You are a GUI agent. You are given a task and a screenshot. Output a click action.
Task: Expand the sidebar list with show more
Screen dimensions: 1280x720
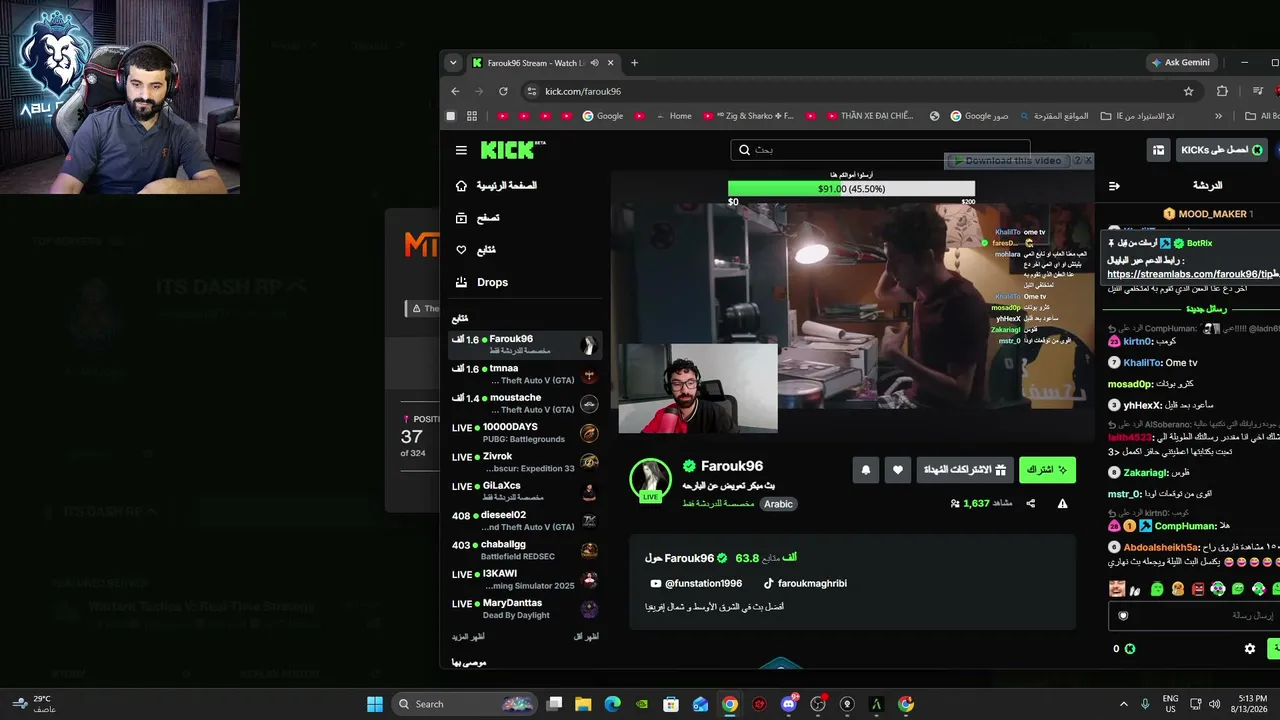[x=468, y=637]
